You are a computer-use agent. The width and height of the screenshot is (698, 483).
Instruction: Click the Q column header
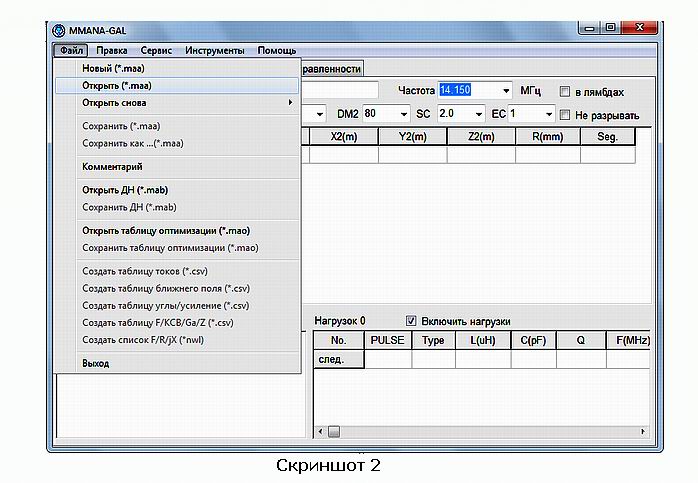click(580, 341)
